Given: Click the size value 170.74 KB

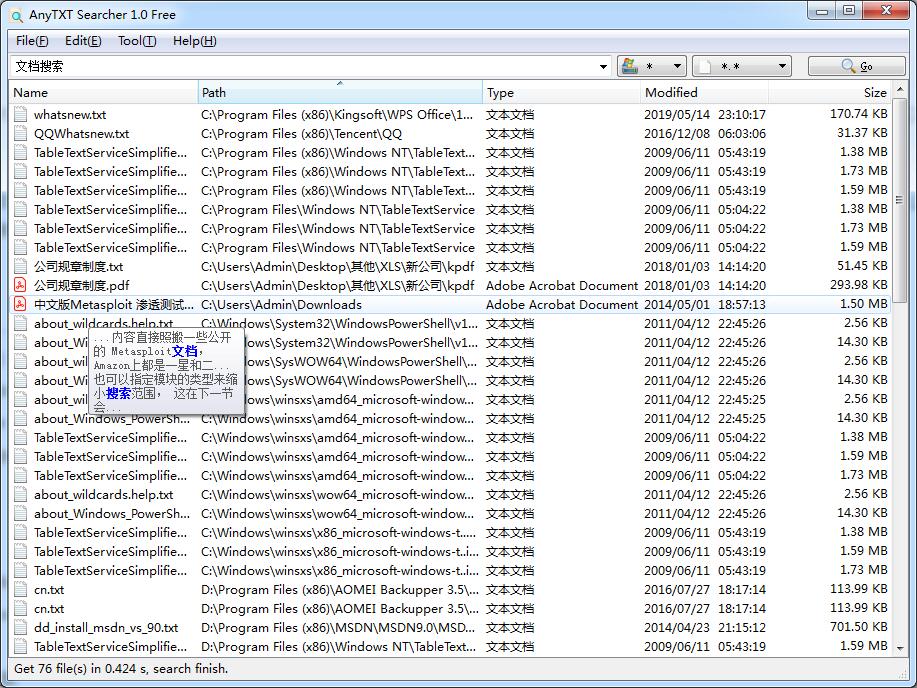Looking at the screenshot, I should [x=859, y=113].
